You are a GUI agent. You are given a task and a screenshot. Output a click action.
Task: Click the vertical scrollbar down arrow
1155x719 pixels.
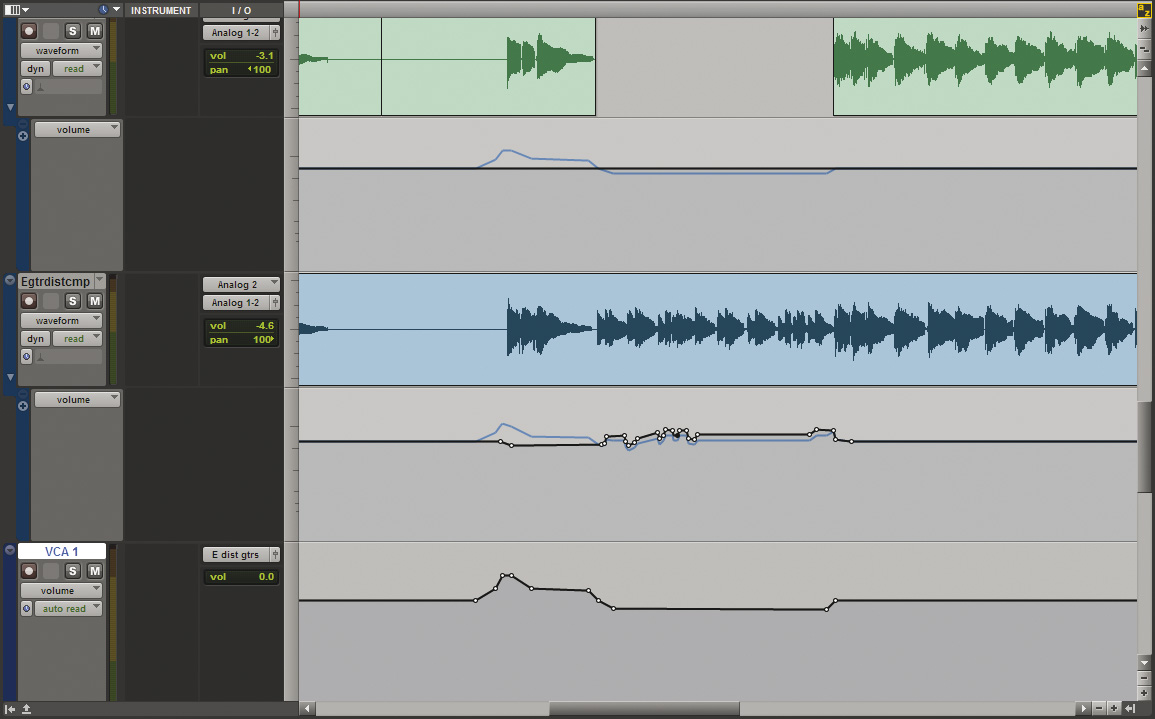pyautogui.click(x=1144, y=662)
